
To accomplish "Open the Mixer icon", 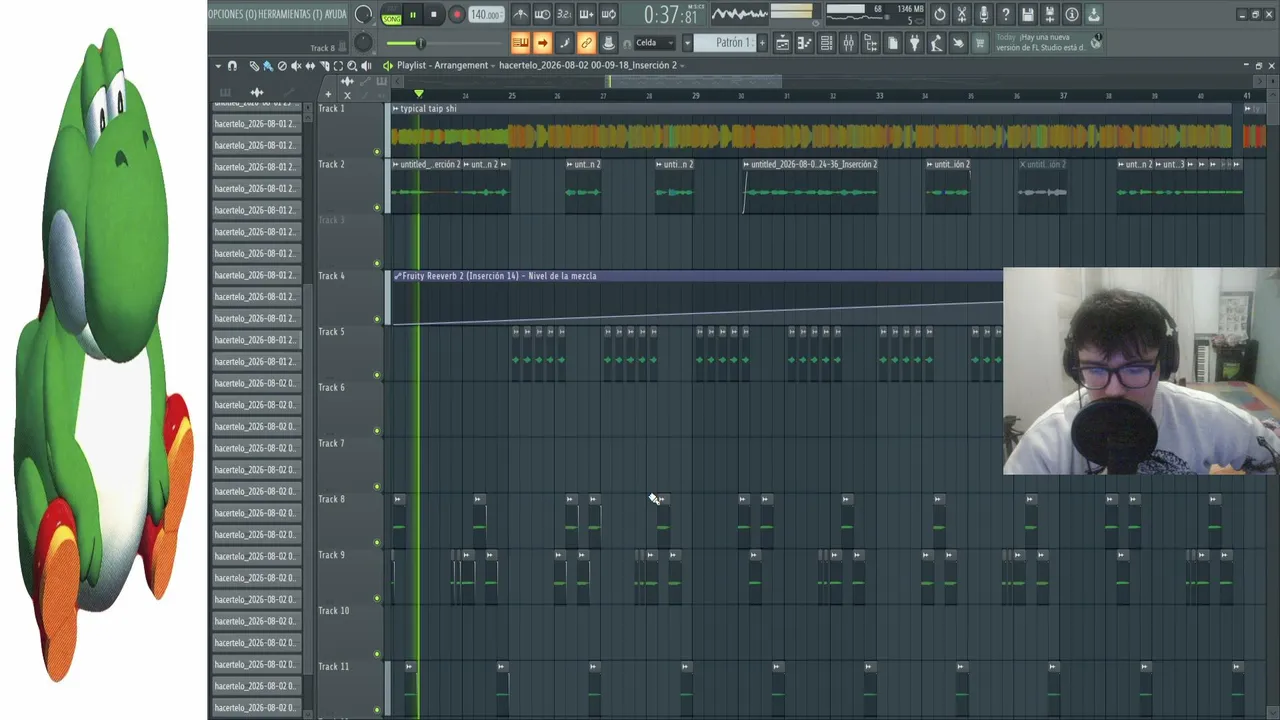I will pos(849,43).
